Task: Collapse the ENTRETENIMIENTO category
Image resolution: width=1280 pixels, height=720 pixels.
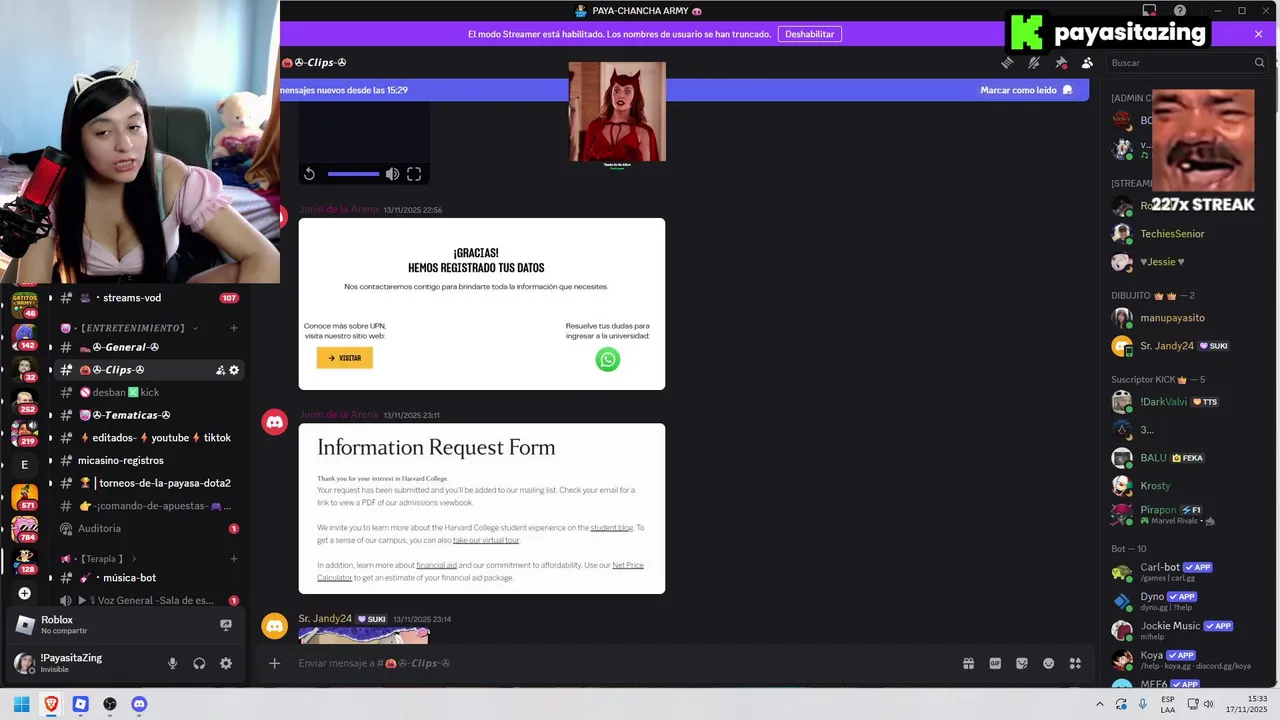Action: click(130, 328)
